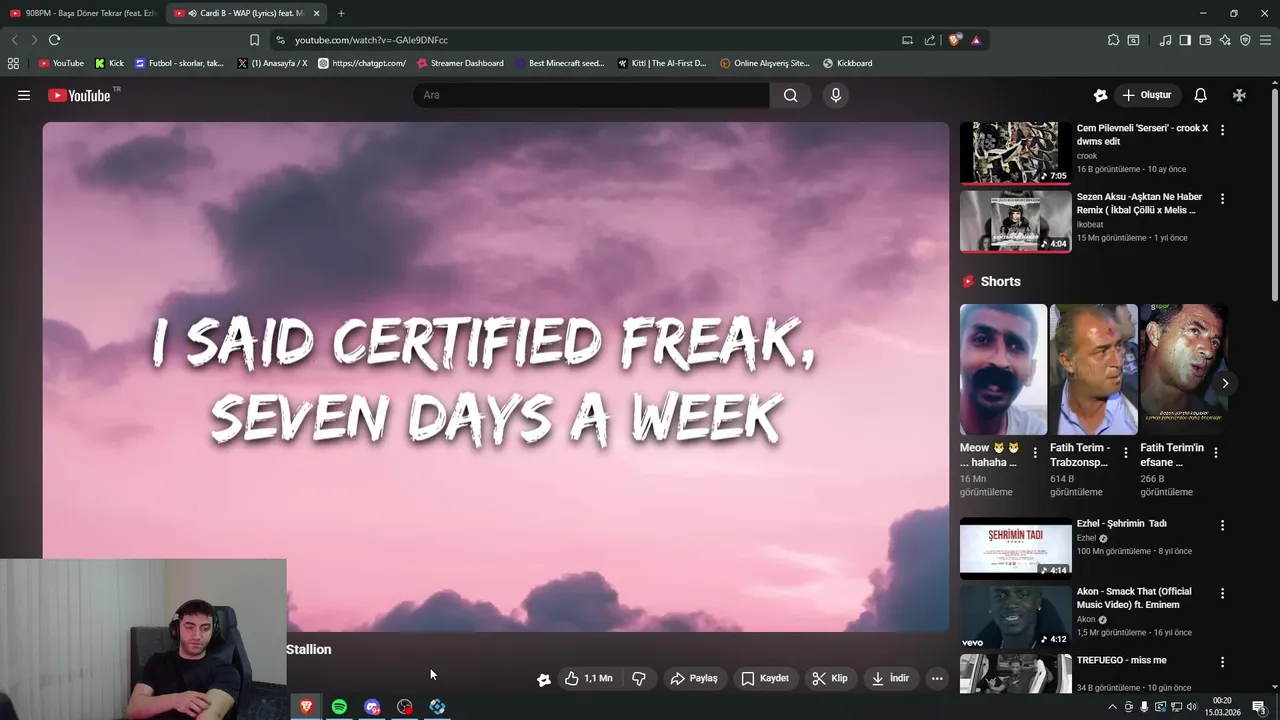Open the YouTube guide hamburger menu
The image size is (1280, 720).
(x=24, y=95)
